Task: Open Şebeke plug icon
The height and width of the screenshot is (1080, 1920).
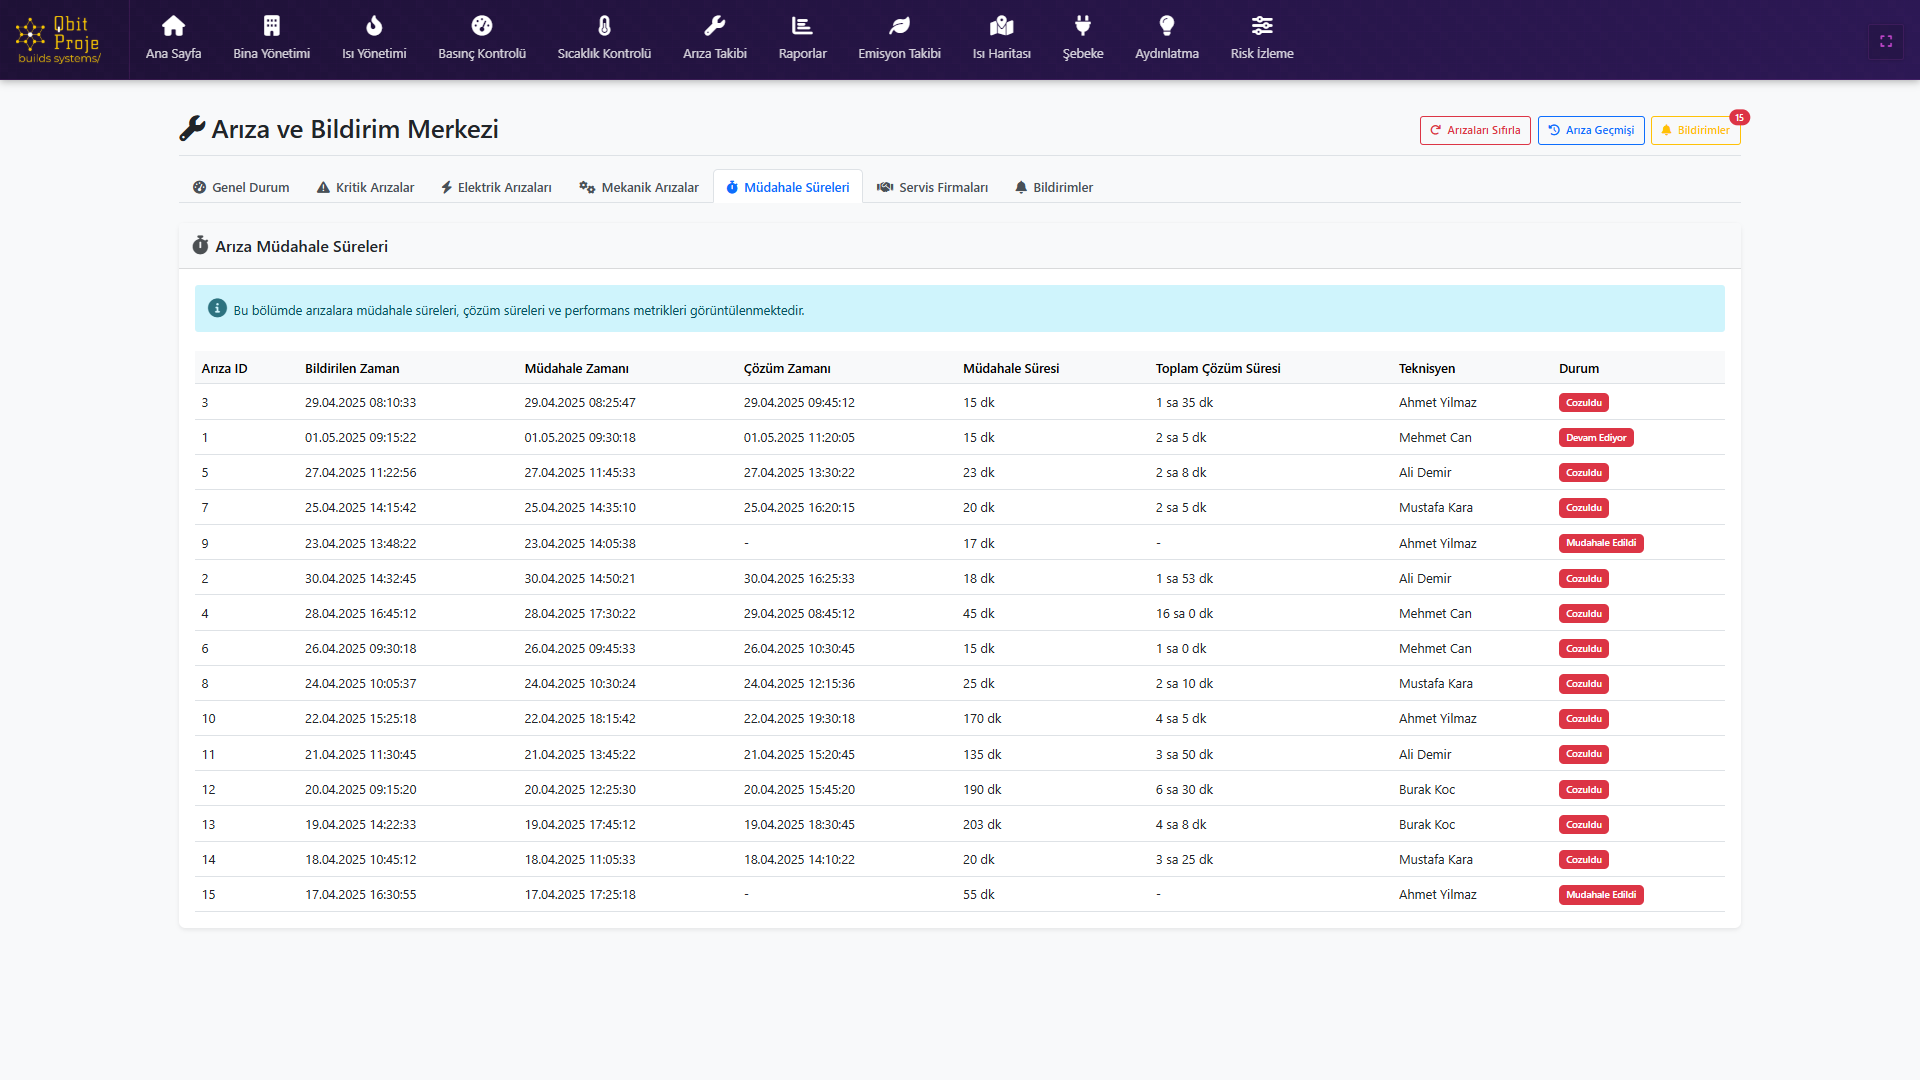Action: (x=1082, y=26)
